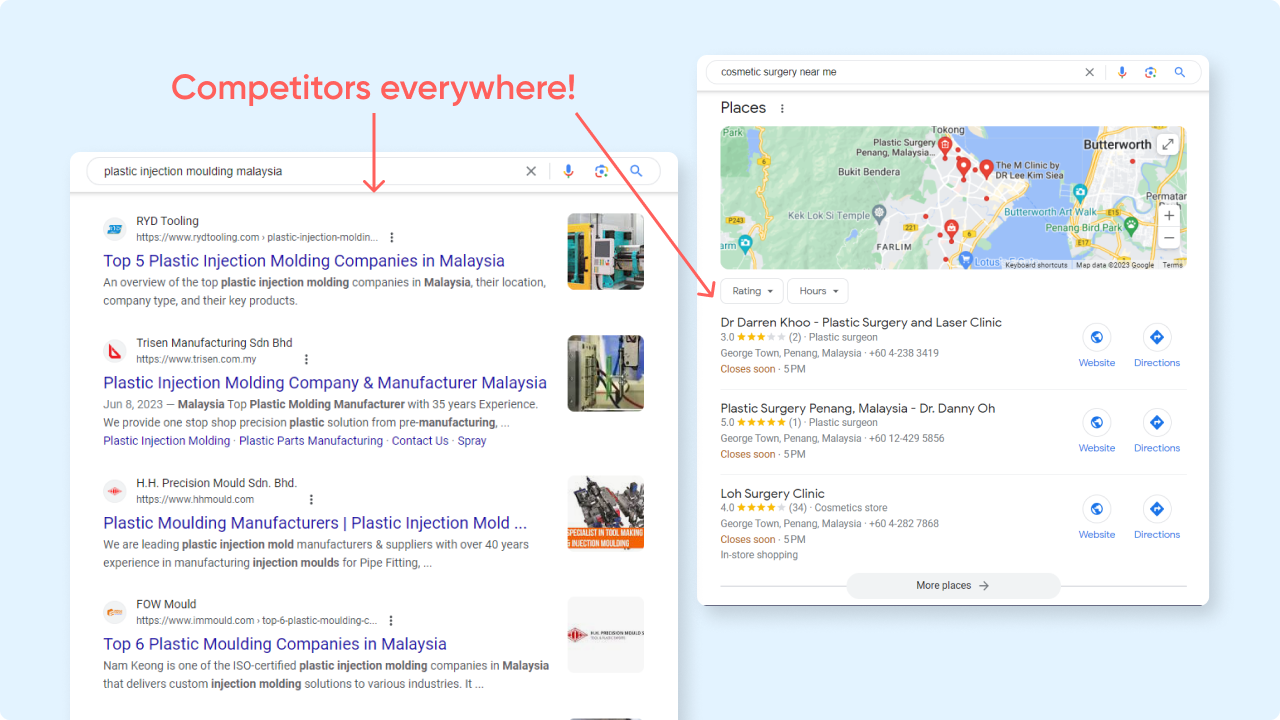The width and height of the screenshot is (1280, 720).
Task: Open the three-dot menu next to Places
Action: (782, 109)
